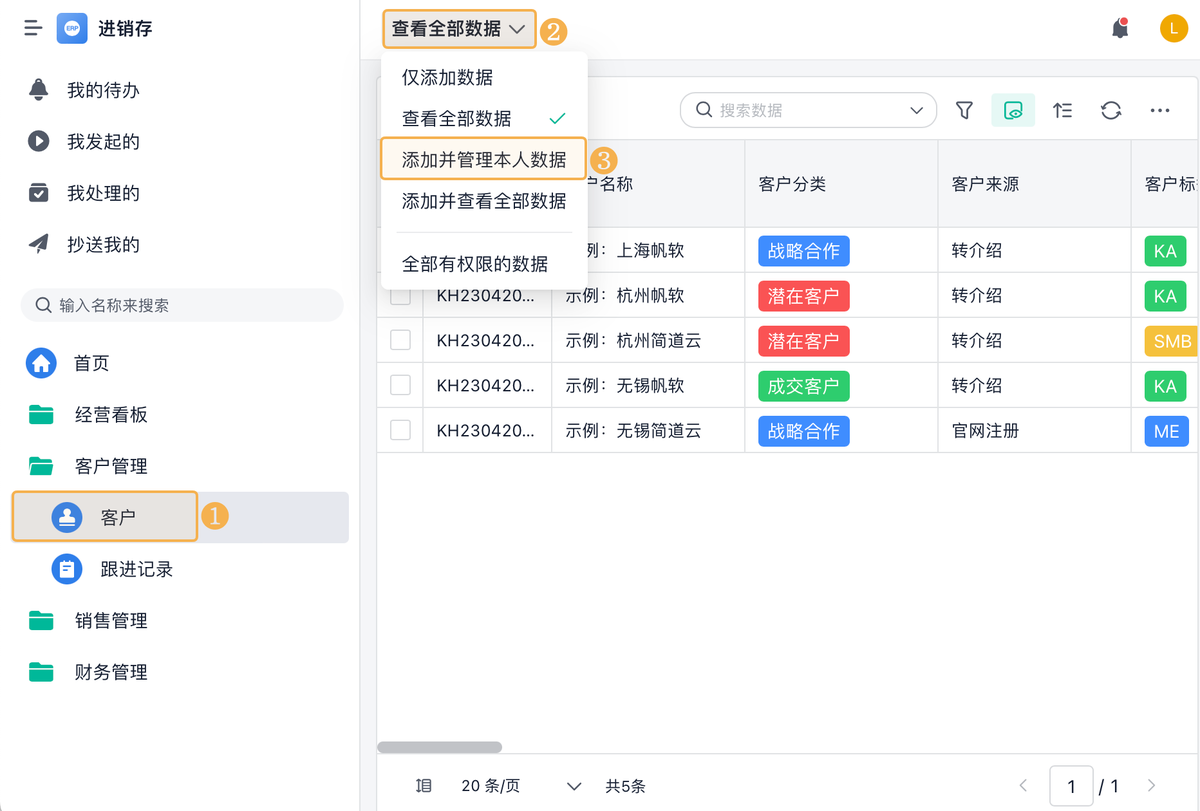Viewport: 1200px width, 811px height.
Task: Open 我发起的 play icon item
Action: [x=39, y=141]
